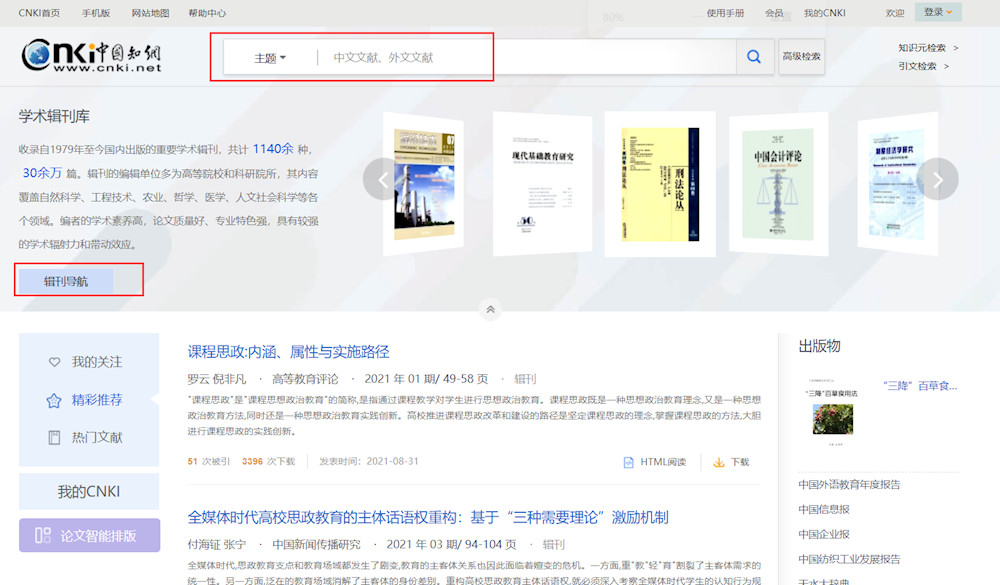The height and width of the screenshot is (585, 1000).
Task: Click the 论文智能排版 button
Action: (x=89, y=535)
